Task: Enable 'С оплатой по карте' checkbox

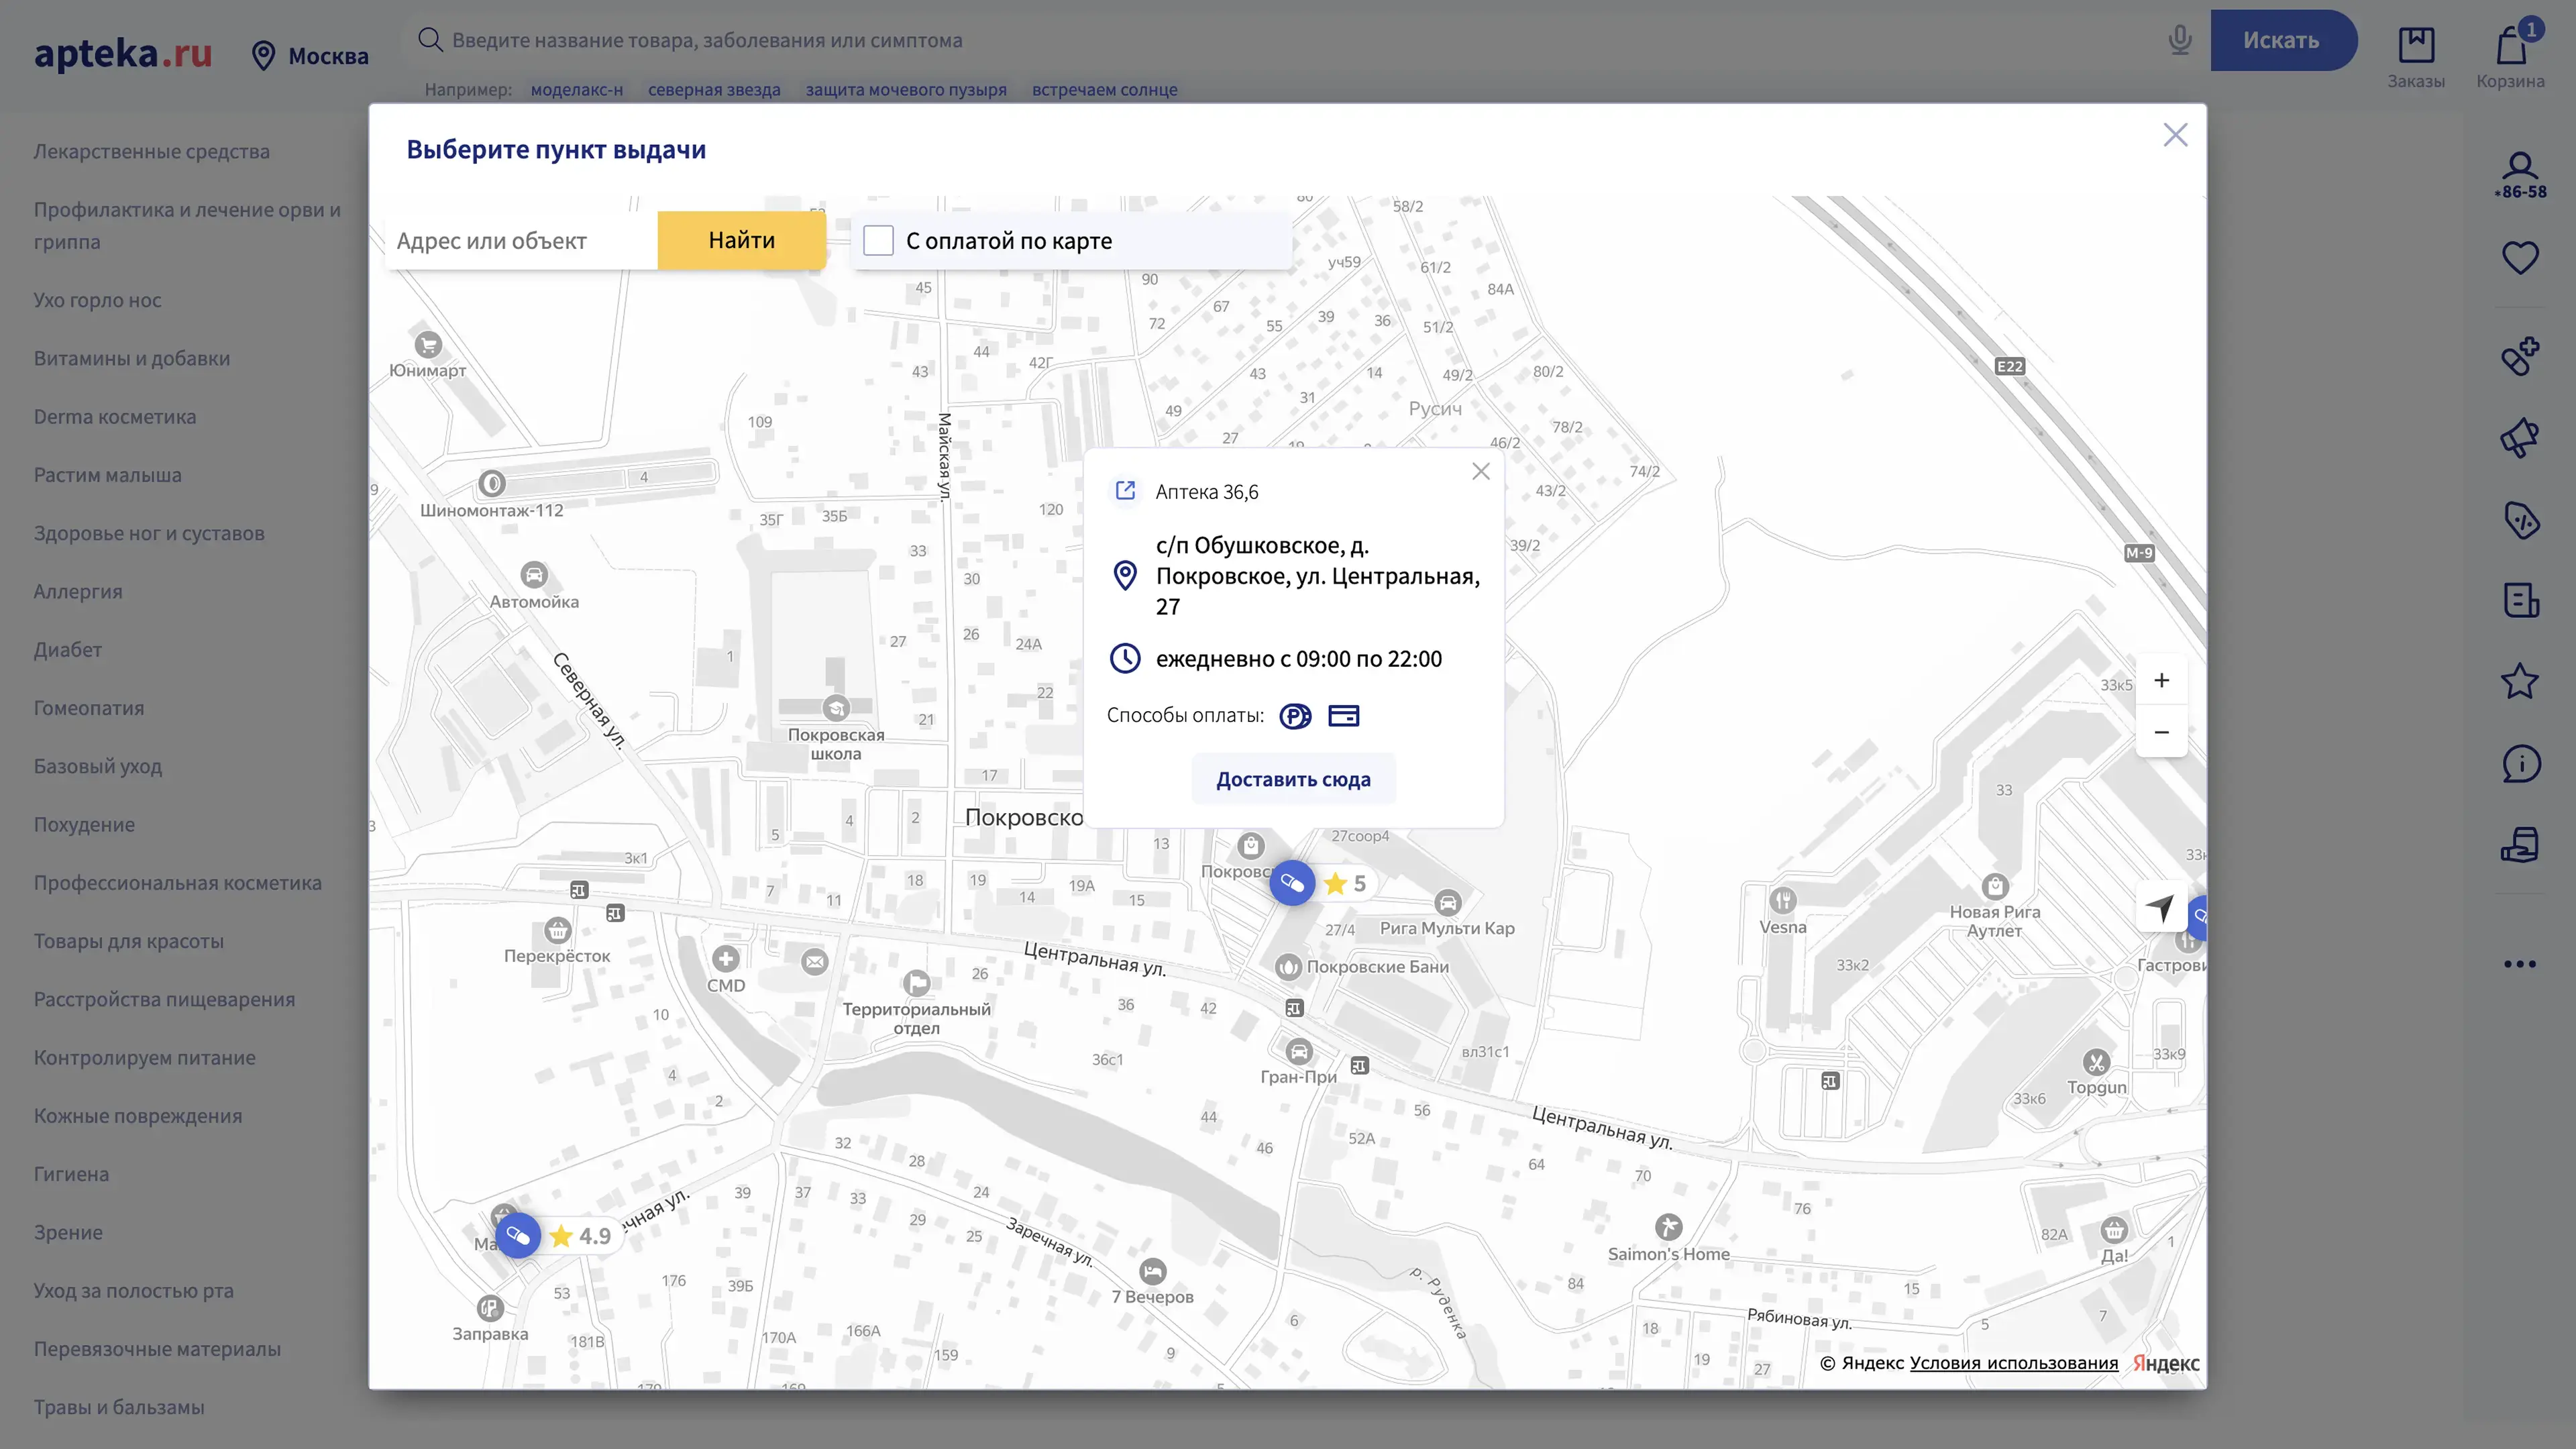Action: [x=878, y=241]
